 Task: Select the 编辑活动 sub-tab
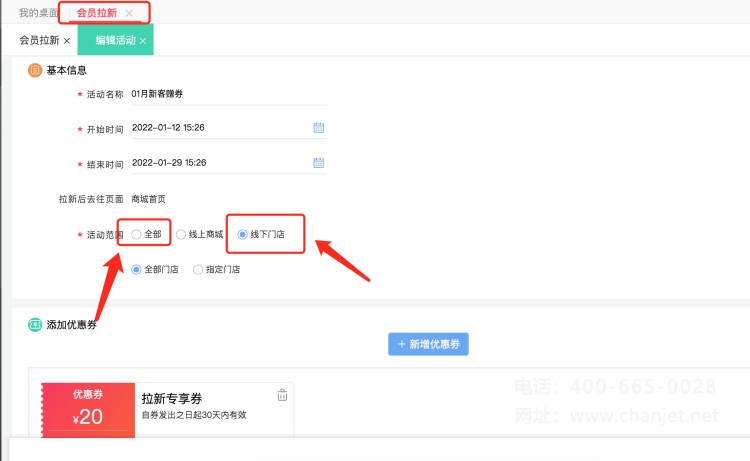point(115,40)
